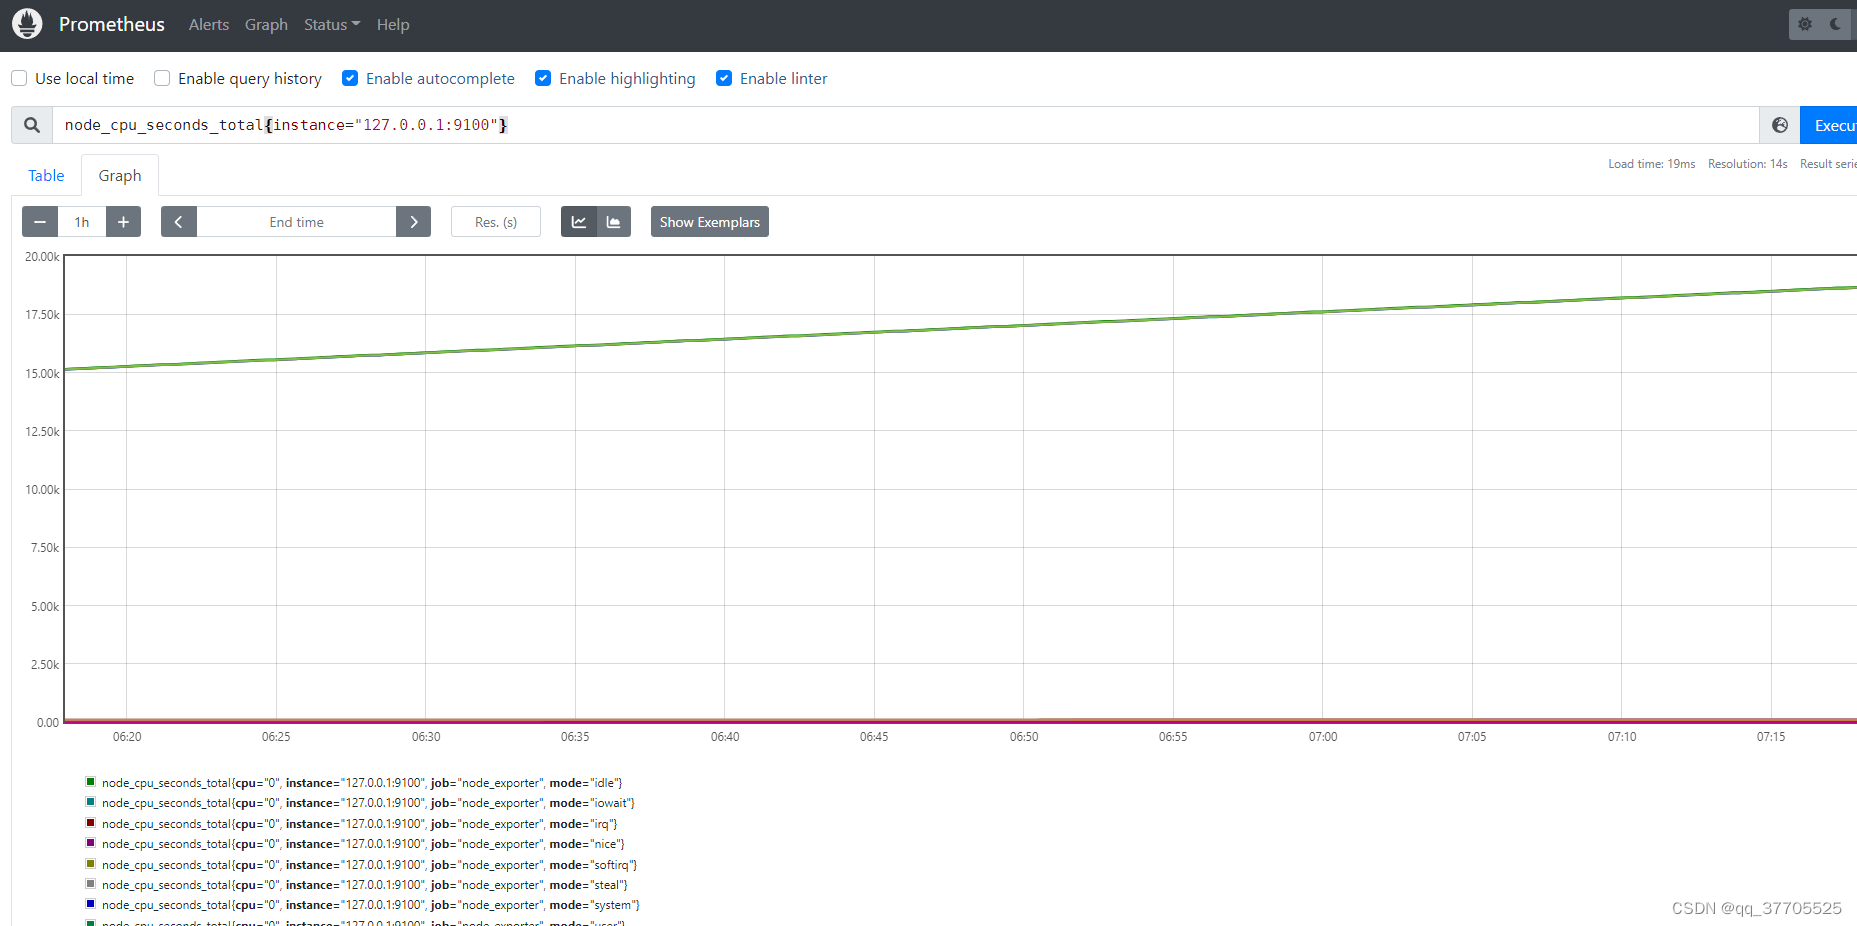Toggle Enable highlighting checkbox
This screenshot has width=1857, height=926.
[x=543, y=78]
